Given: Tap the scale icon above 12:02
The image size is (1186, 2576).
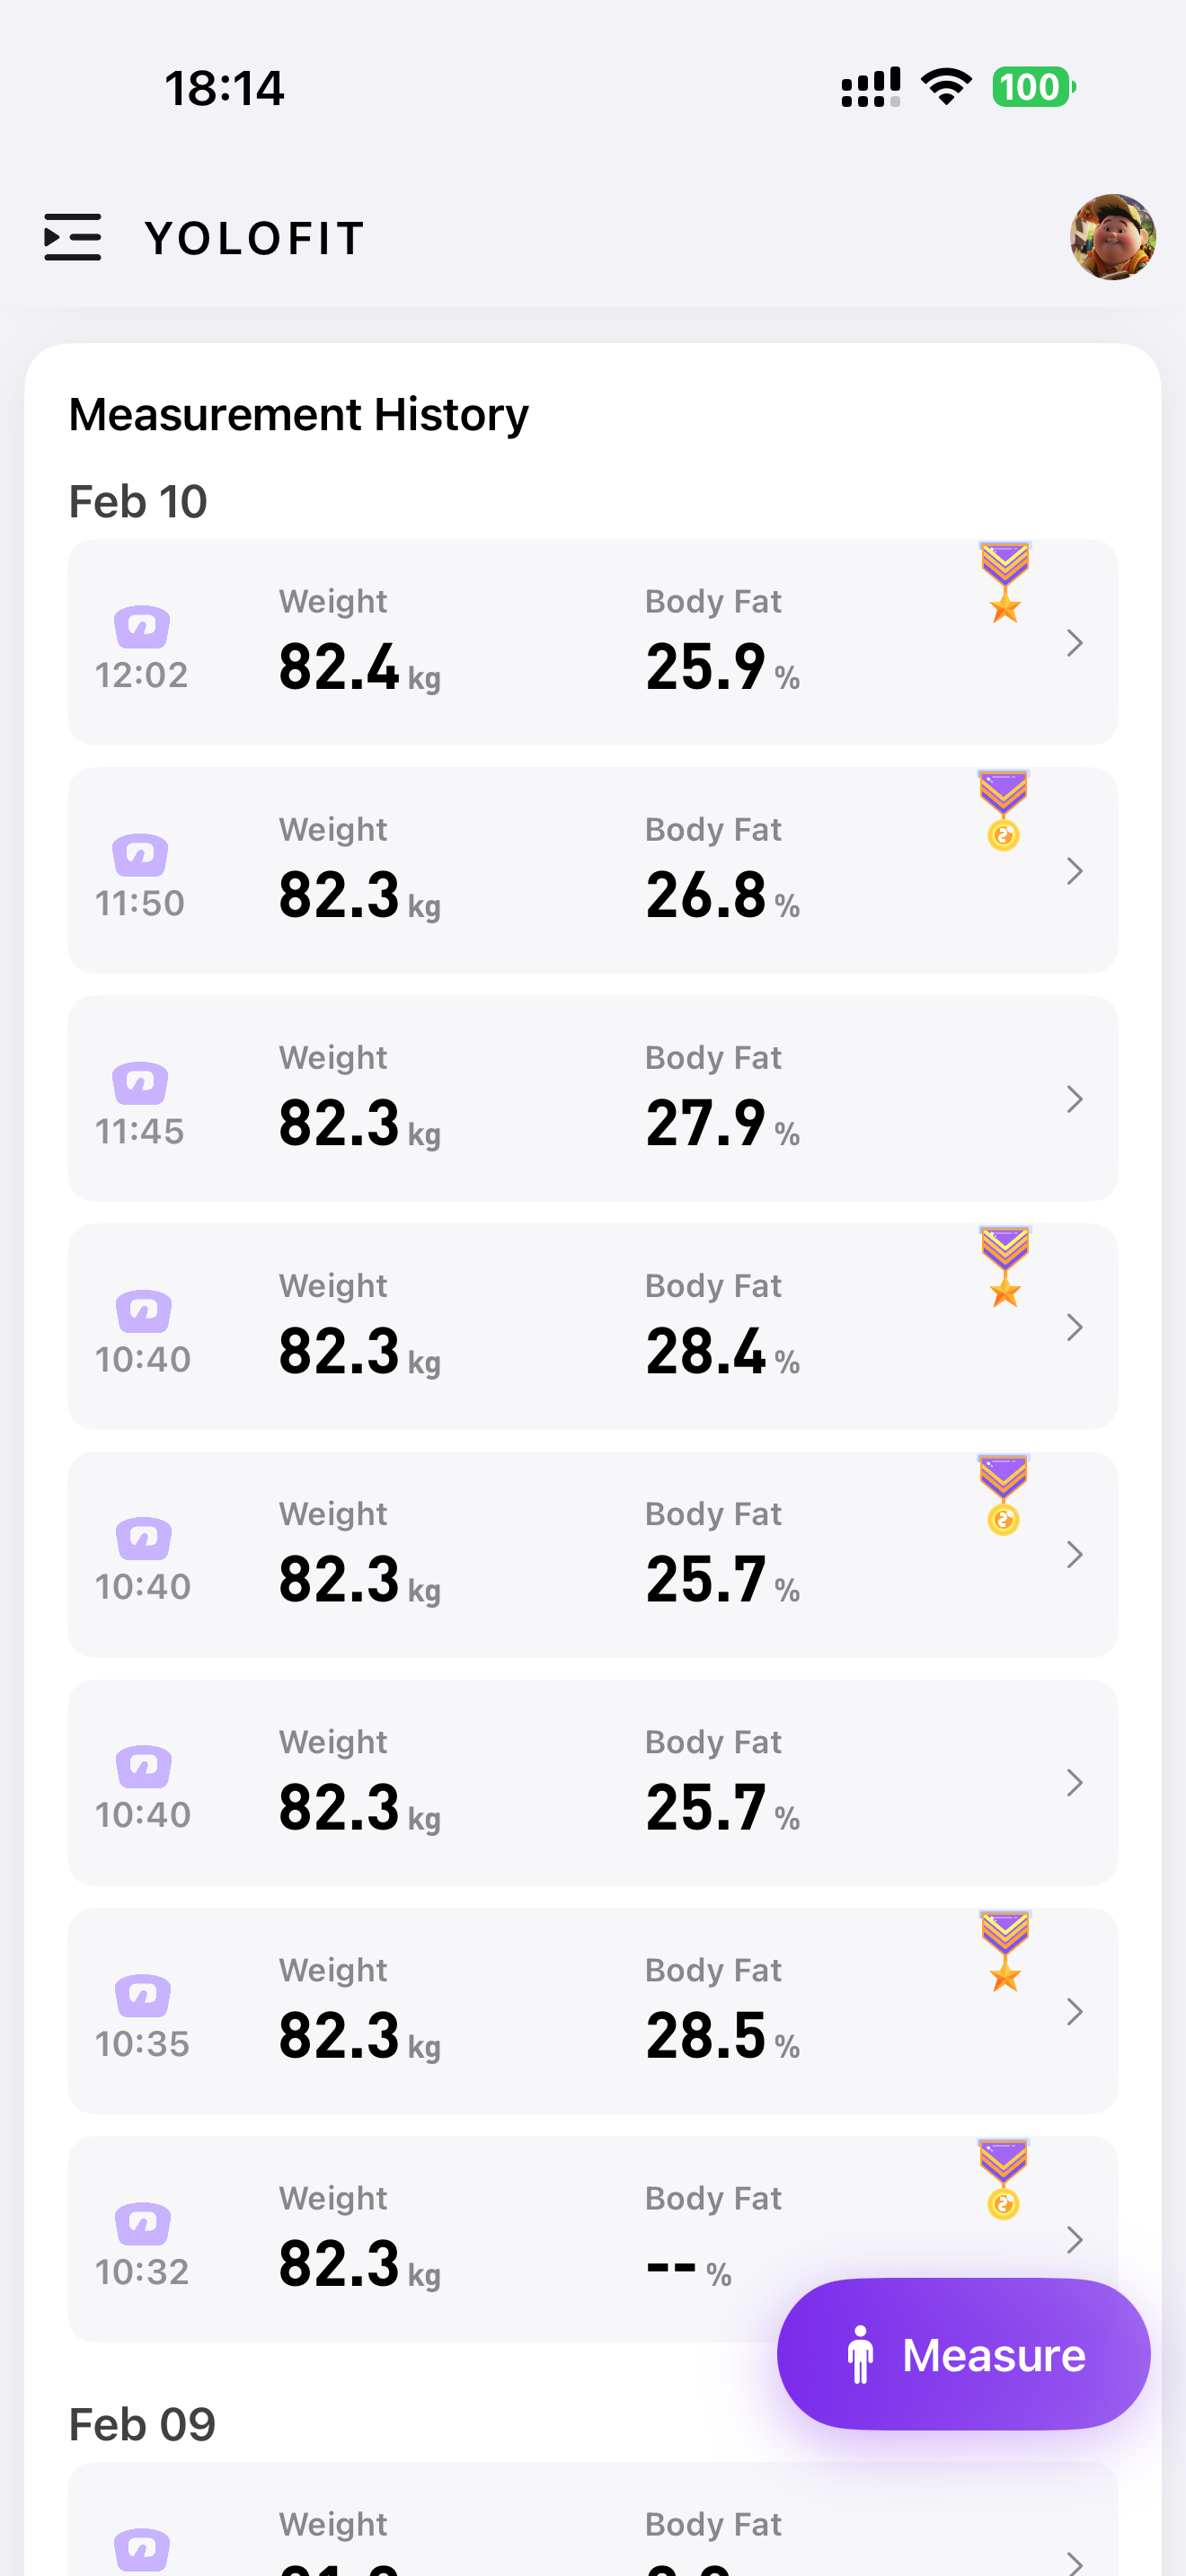Looking at the screenshot, I should [x=141, y=627].
